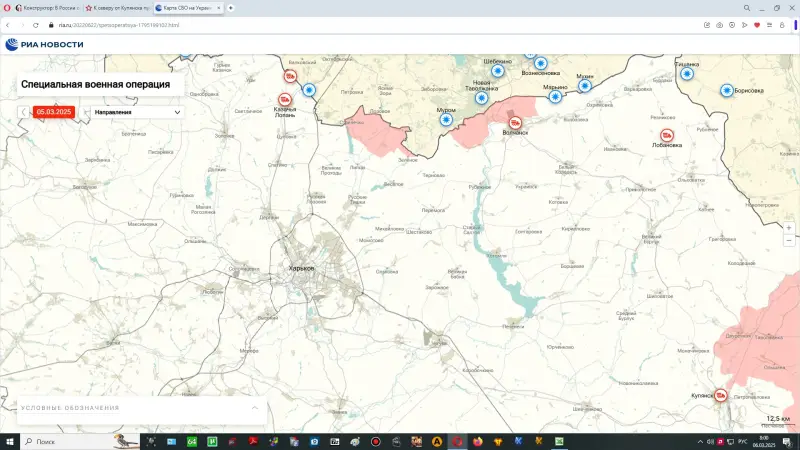Go to previous date with left arrow

click(x=25, y=112)
